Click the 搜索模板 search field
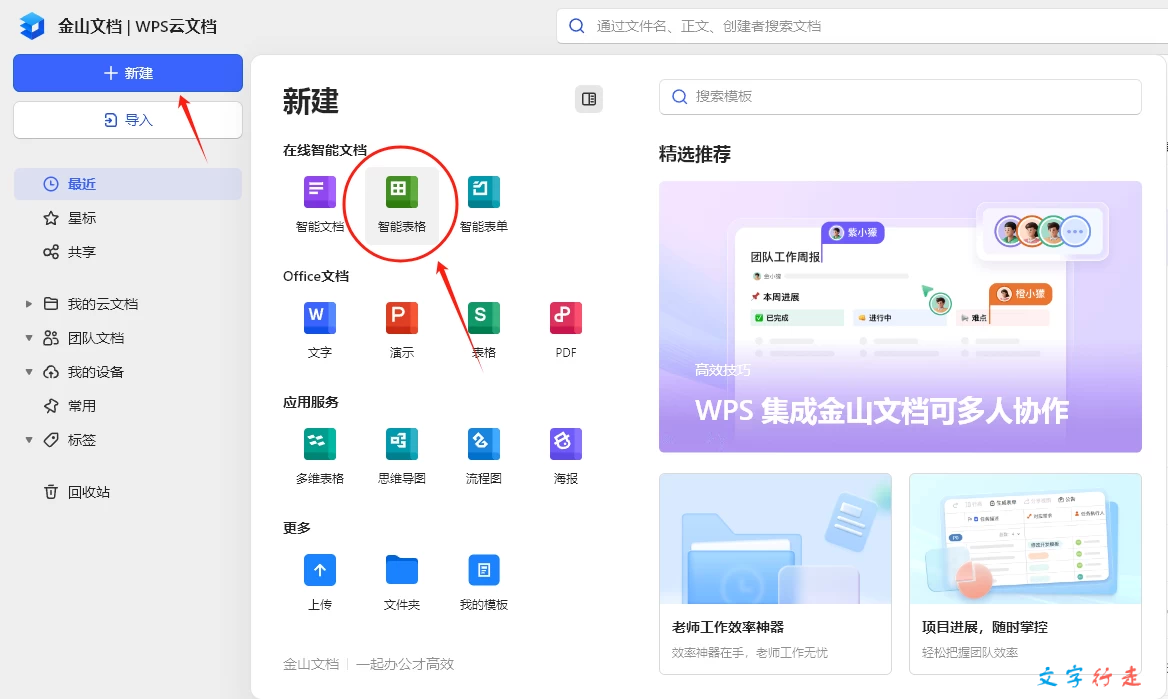The height and width of the screenshot is (699, 1168). coord(900,97)
